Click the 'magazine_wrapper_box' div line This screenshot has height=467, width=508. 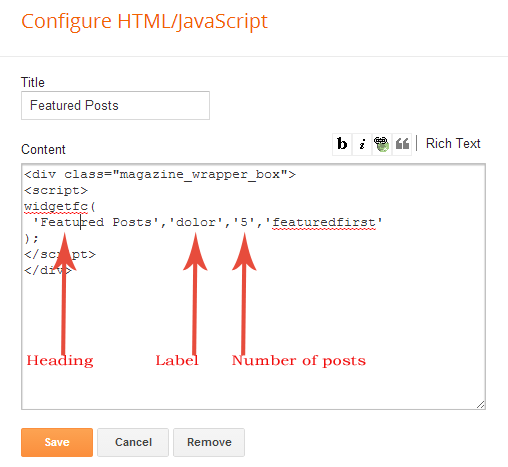tap(160, 174)
